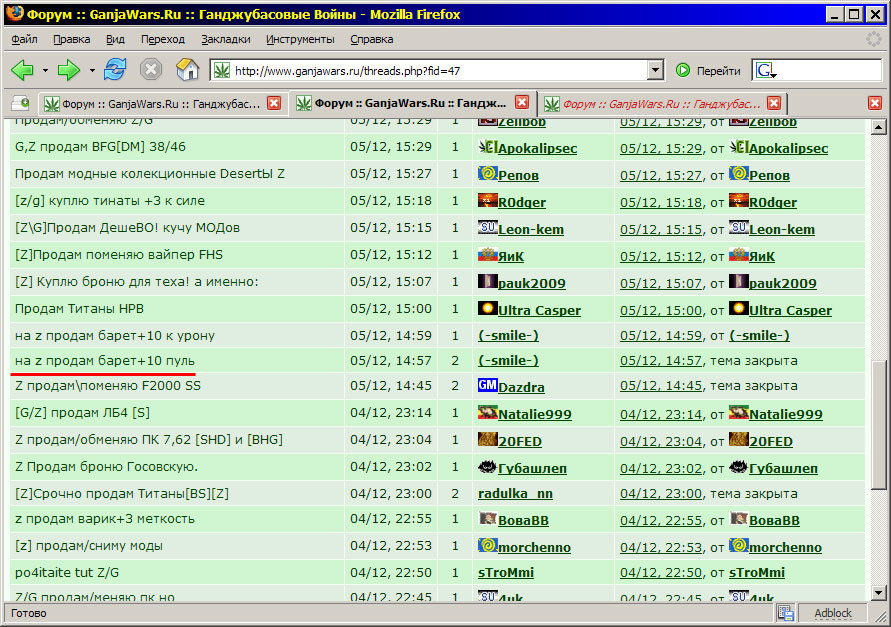Screen dimensions: 891x627
Task: Open the Переход menu
Action: click(x=163, y=39)
